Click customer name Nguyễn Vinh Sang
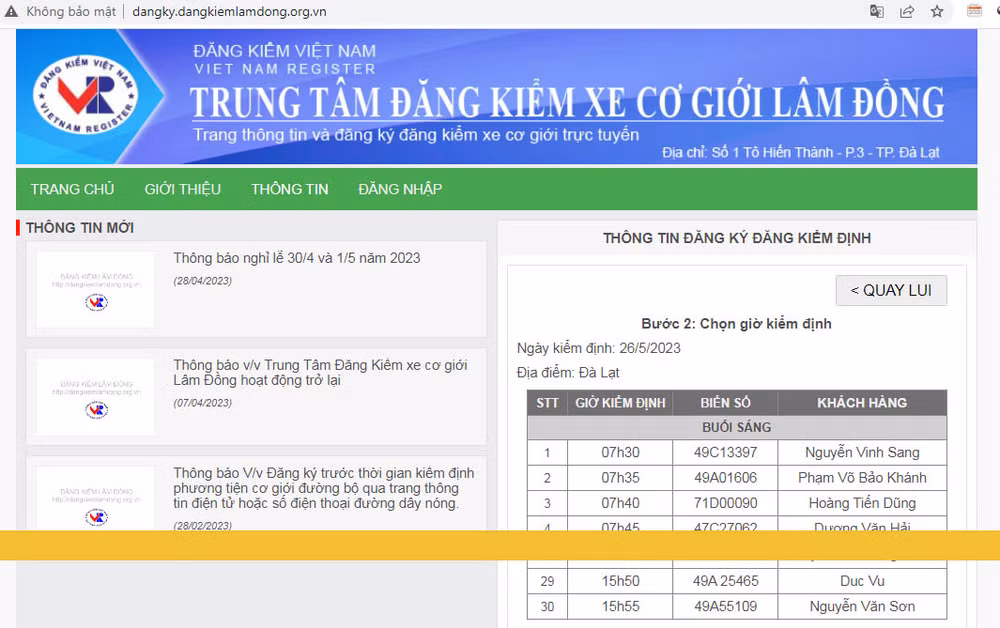 (x=862, y=453)
